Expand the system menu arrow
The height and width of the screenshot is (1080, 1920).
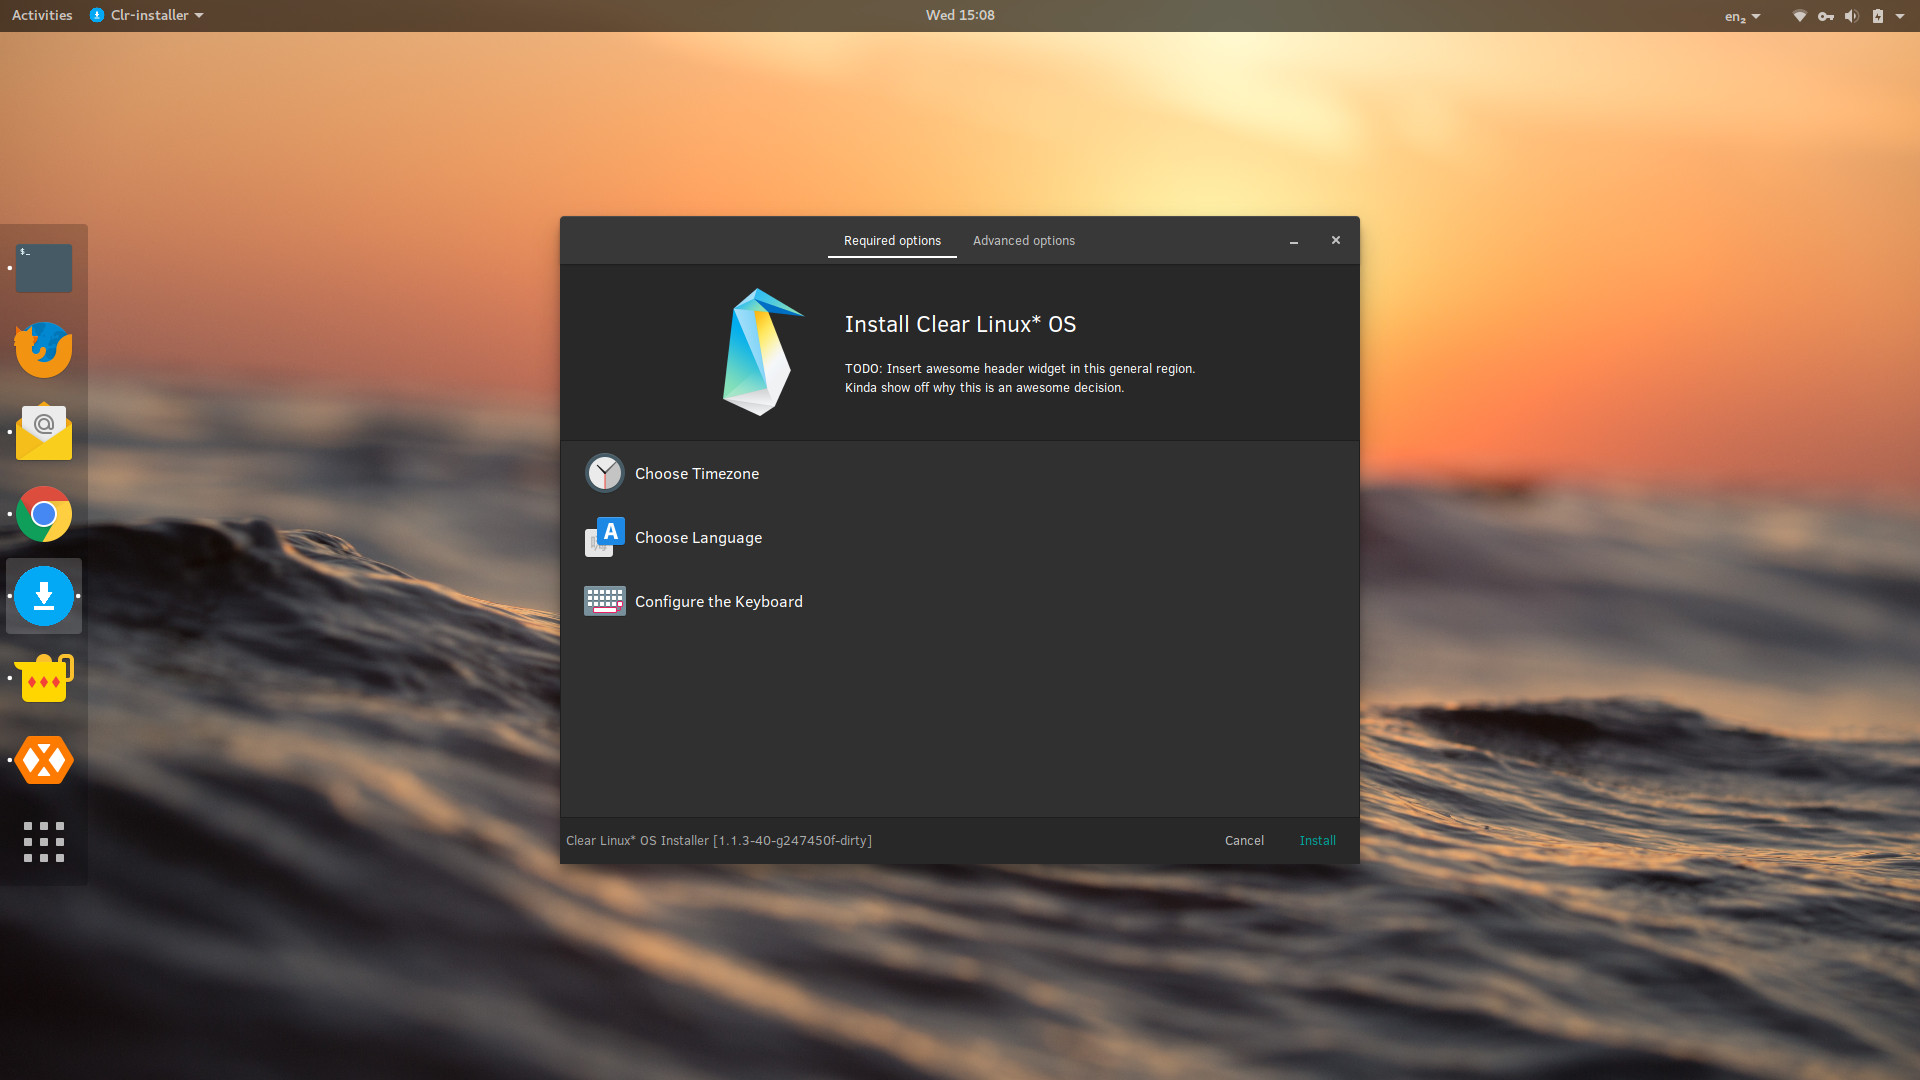pos(1900,16)
